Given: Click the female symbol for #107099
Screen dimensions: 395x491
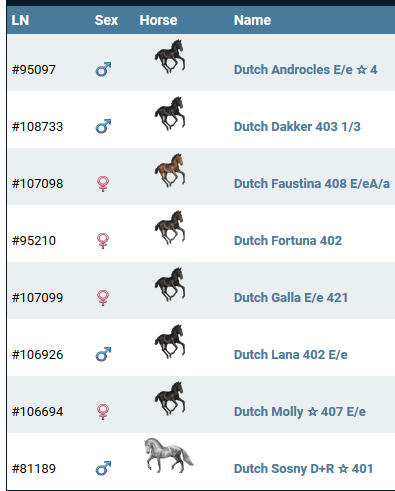Looking at the screenshot, I should [103, 298].
